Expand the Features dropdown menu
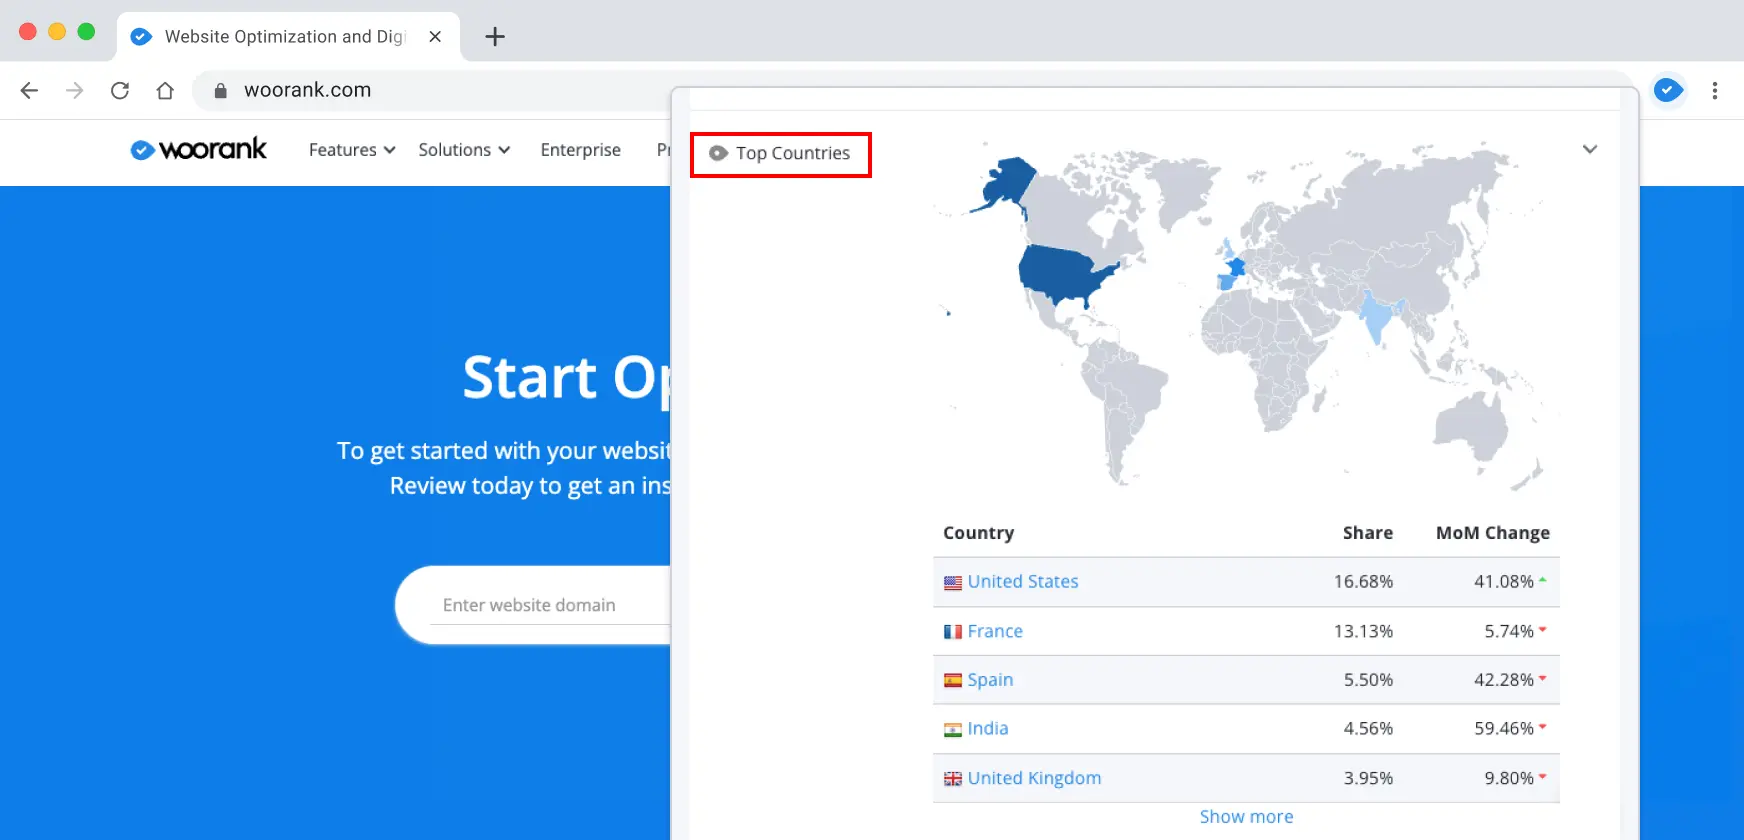 (352, 150)
